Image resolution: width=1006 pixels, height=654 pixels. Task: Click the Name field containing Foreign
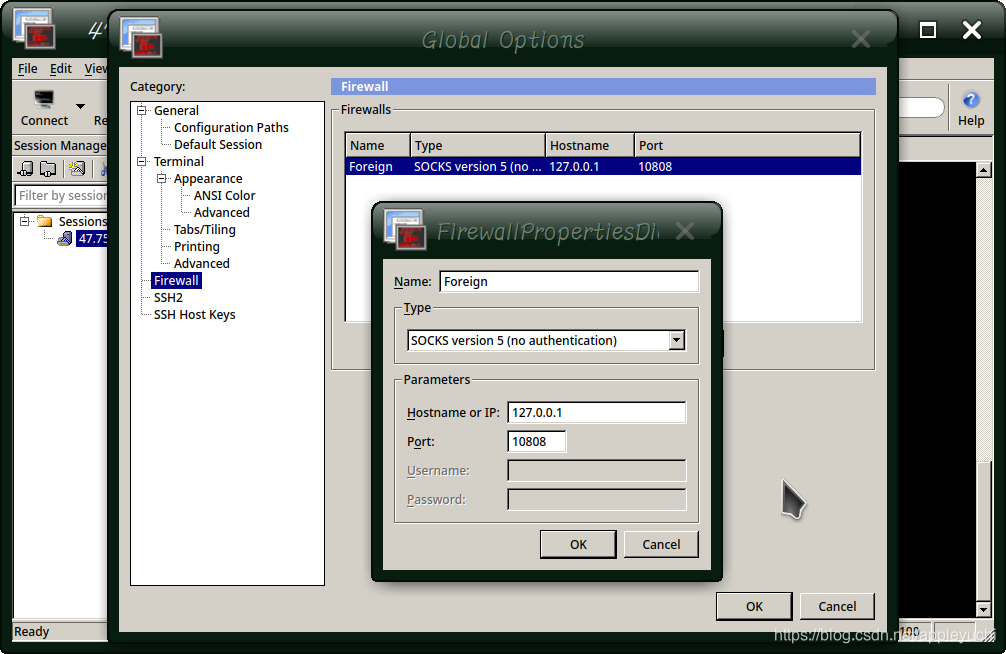569,282
